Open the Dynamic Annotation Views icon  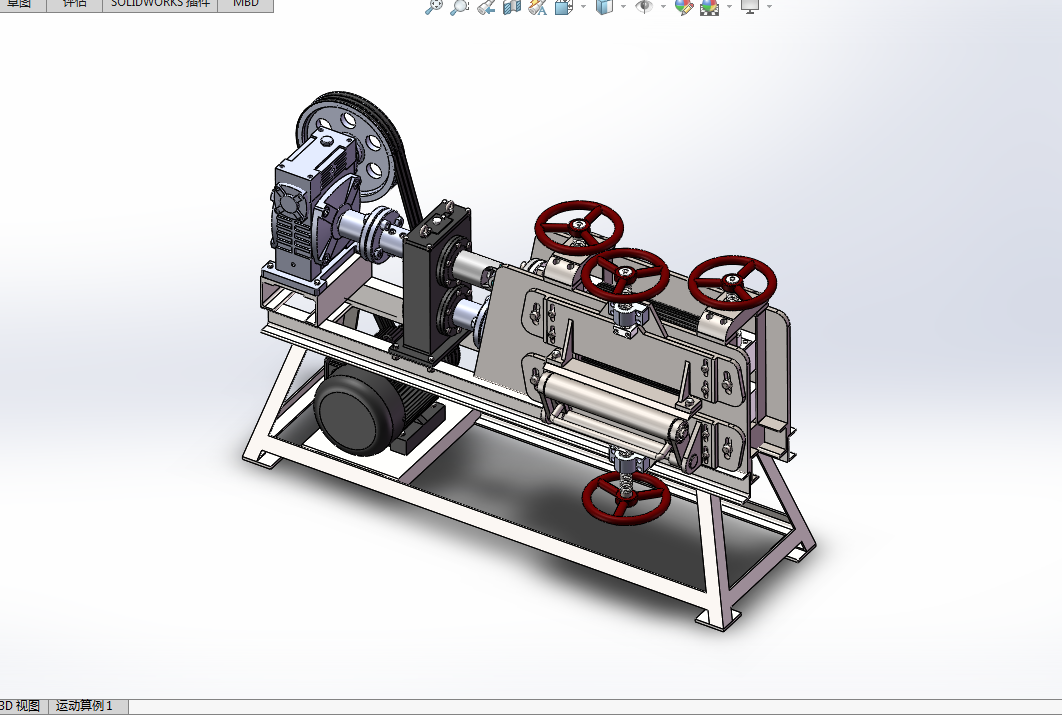(x=538, y=7)
